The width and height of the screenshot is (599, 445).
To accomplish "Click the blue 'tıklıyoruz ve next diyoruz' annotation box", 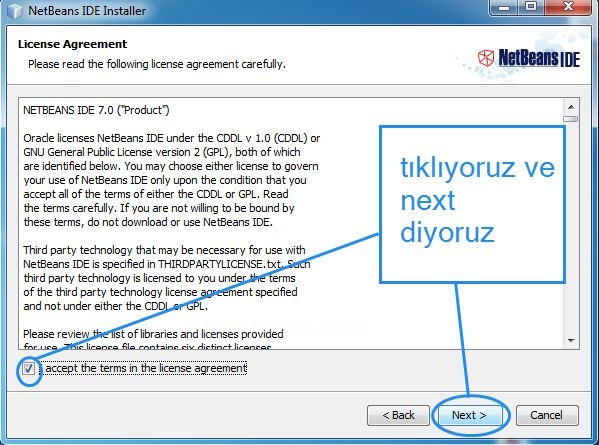I will coord(472,205).
